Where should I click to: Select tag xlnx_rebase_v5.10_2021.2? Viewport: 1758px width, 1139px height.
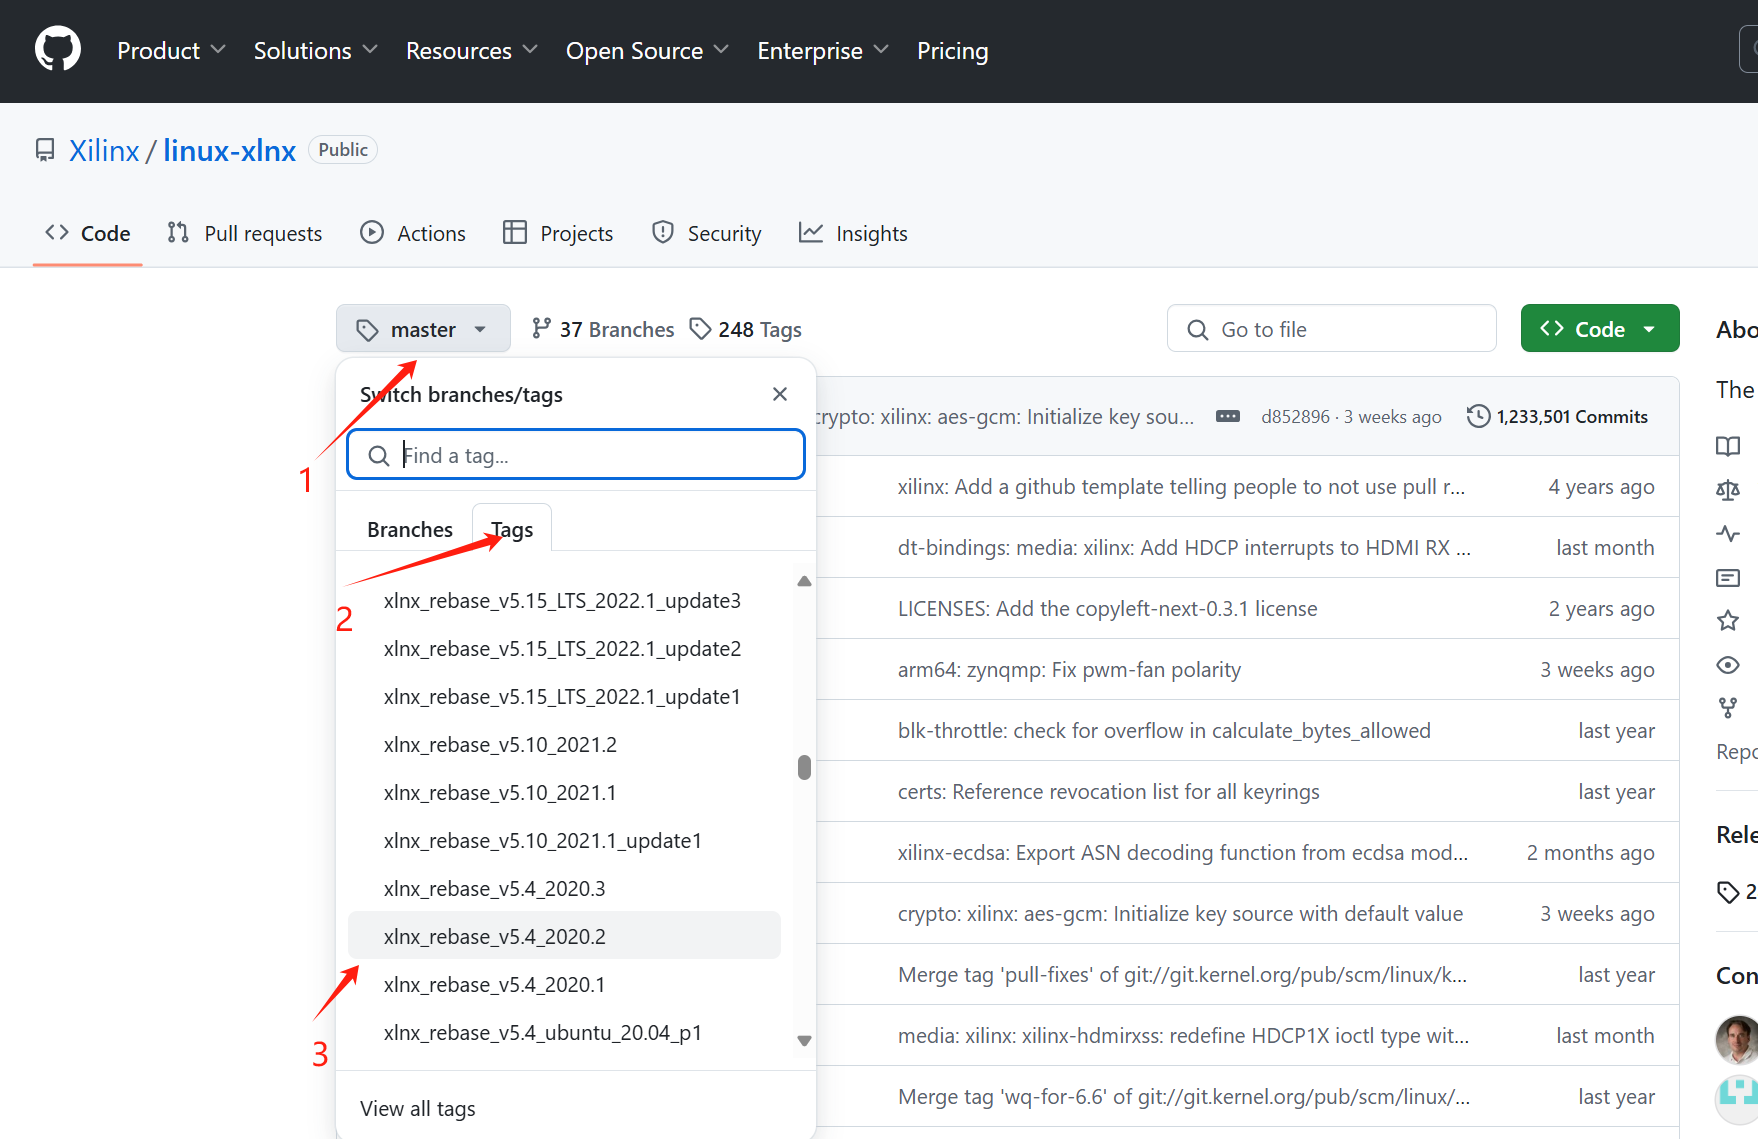coord(563,745)
